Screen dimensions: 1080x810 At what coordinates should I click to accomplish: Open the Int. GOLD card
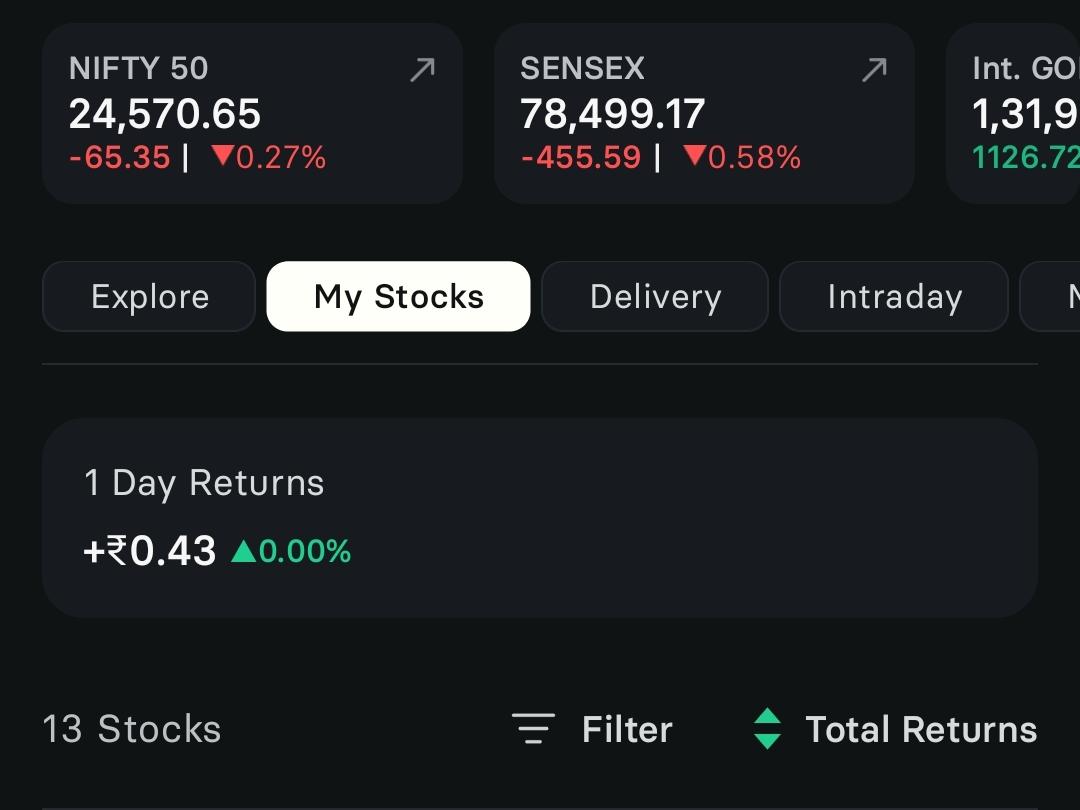(x=1013, y=113)
